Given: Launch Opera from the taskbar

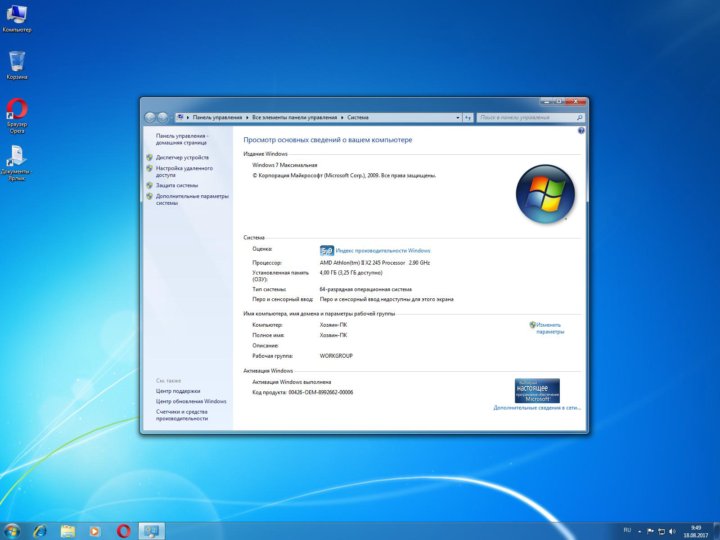Looking at the screenshot, I should click(123, 531).
